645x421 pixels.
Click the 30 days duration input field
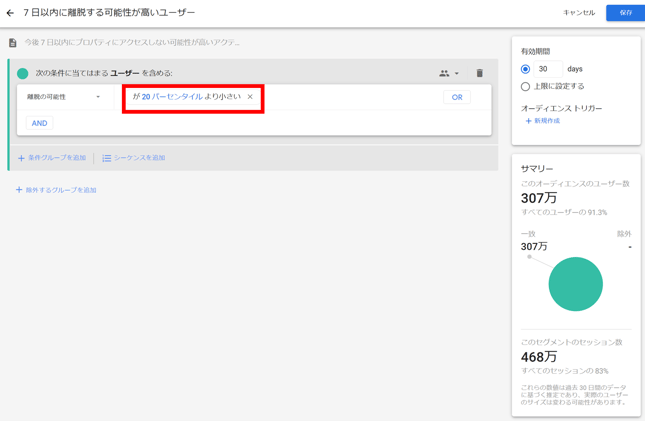pyautogui.click(x=546, y=69)
